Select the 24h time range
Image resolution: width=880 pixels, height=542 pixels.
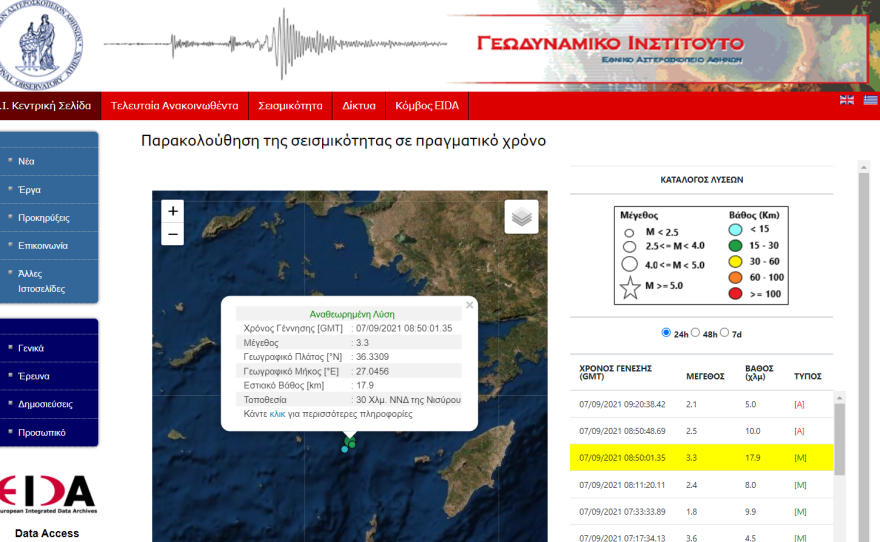tap(666, 333)
